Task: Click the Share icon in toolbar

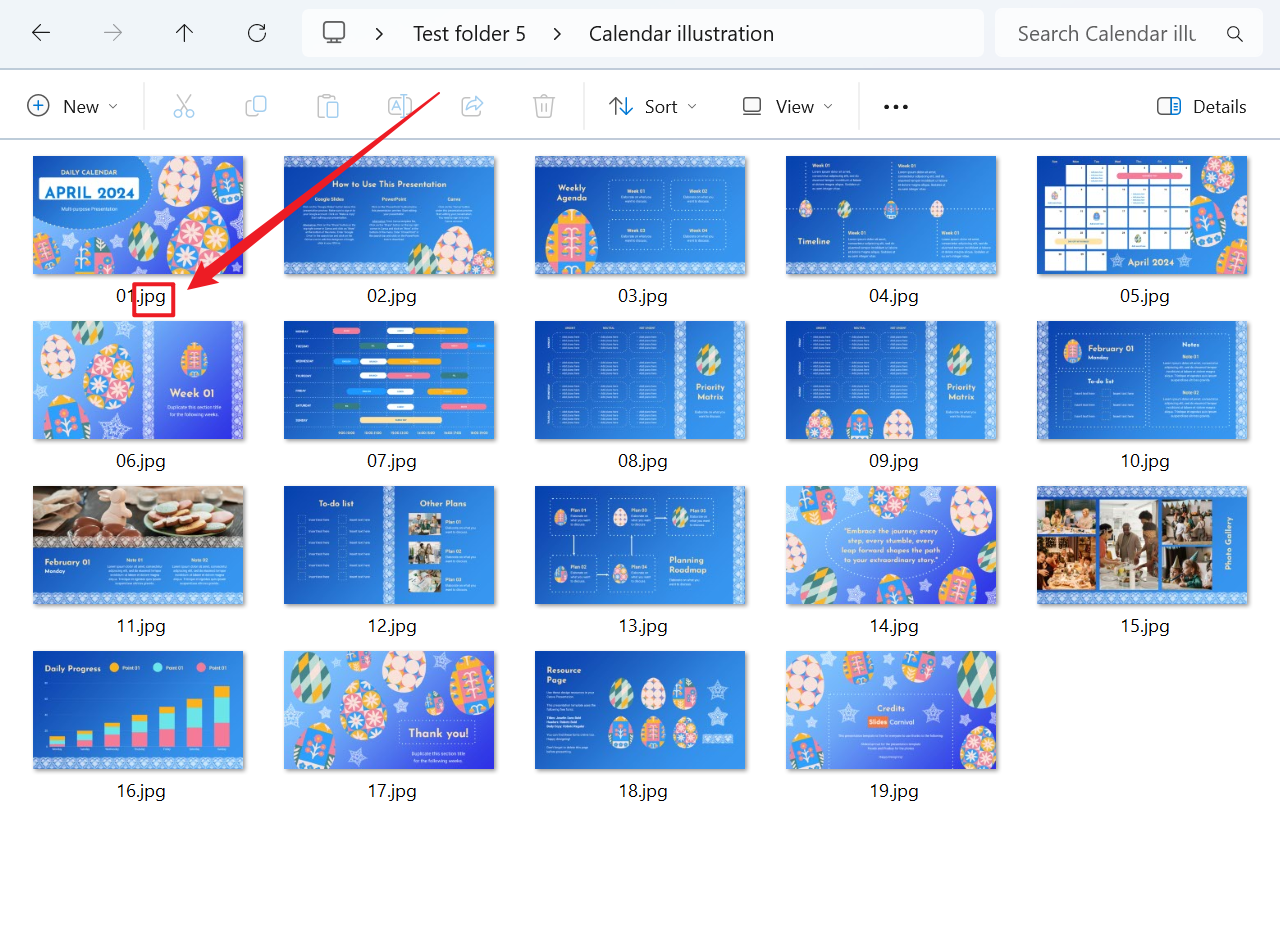Action: click(472, 106)
